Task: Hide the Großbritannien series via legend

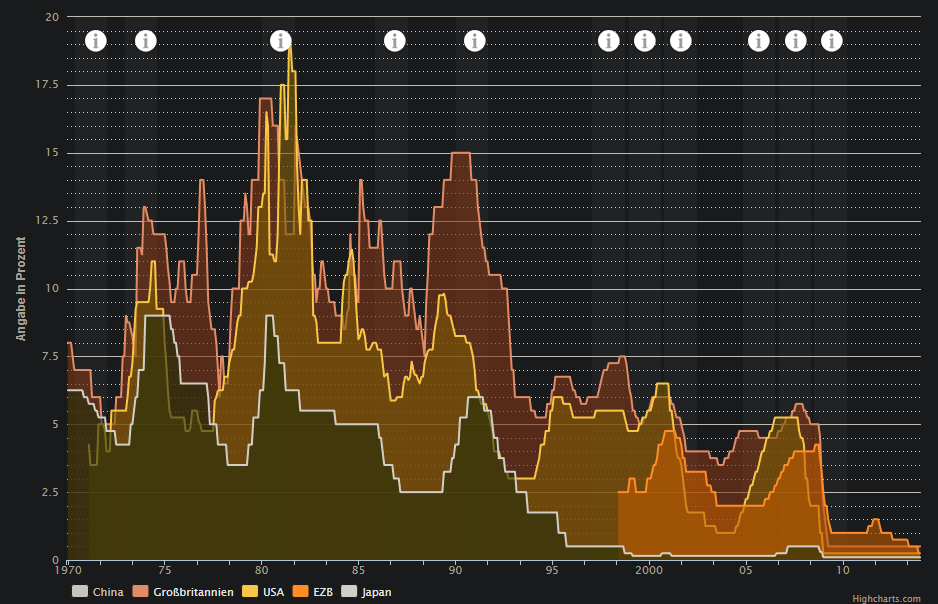Action: tap(183, 591)
